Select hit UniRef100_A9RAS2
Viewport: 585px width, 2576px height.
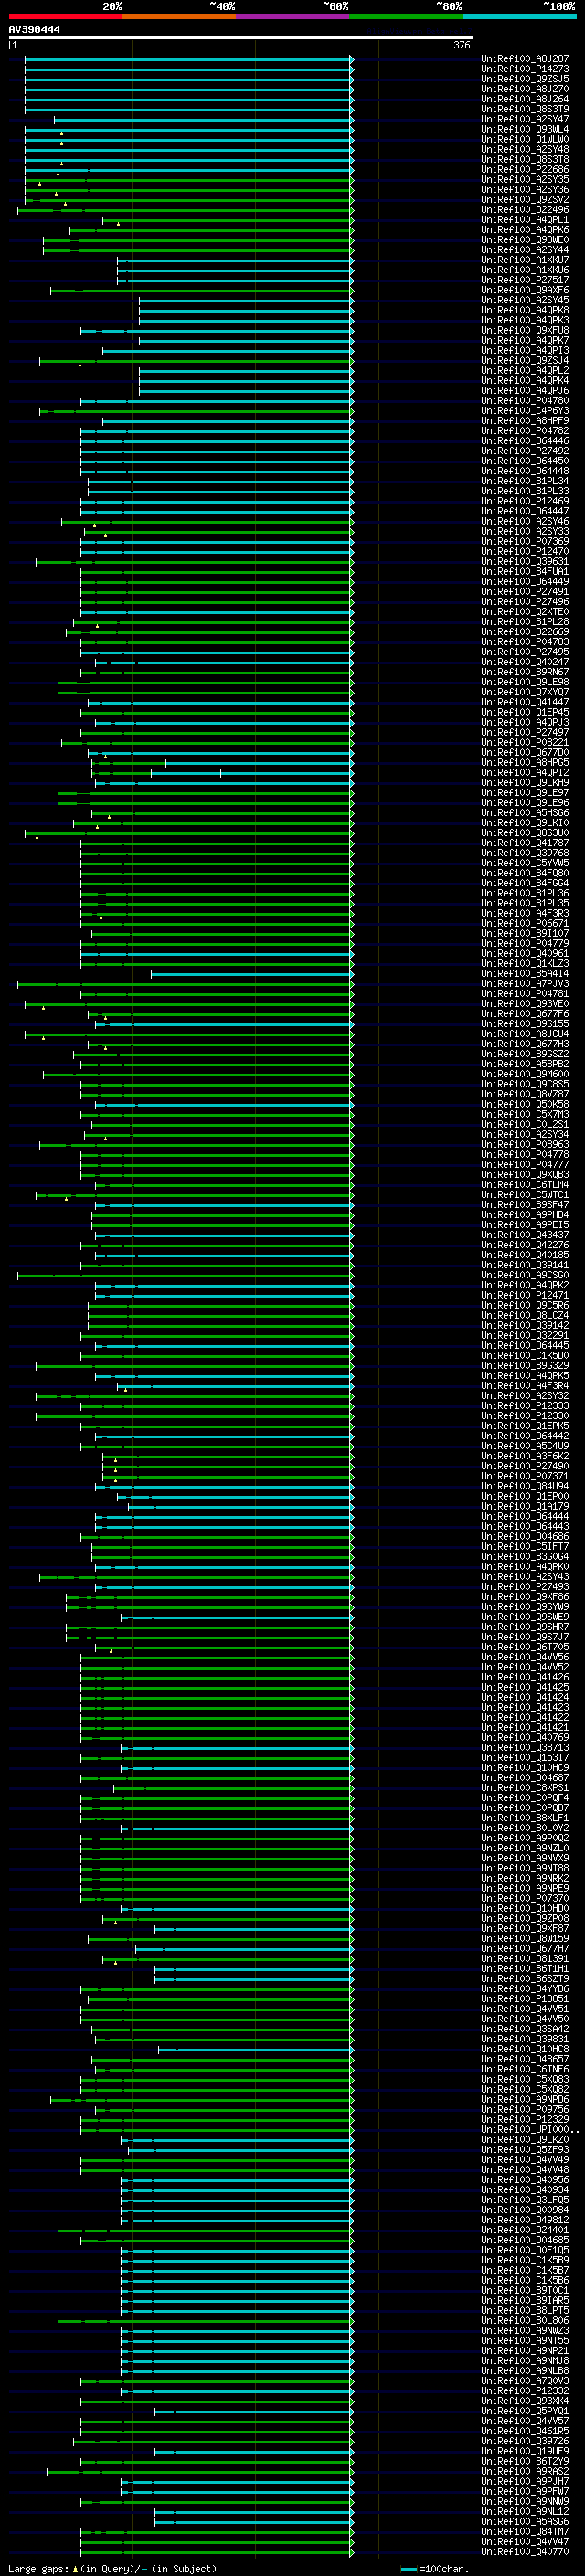[525, 2471]
